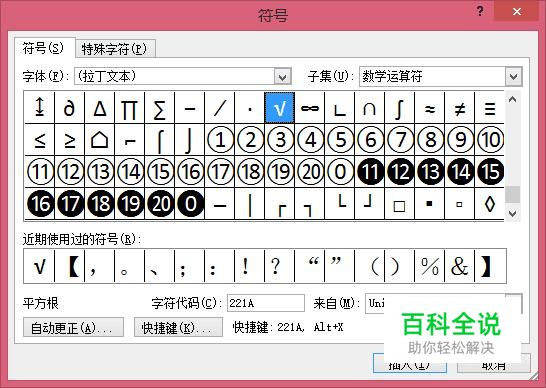Select the highlighted square root symbol in grid
546x388 pixels.
click(280, 108)
